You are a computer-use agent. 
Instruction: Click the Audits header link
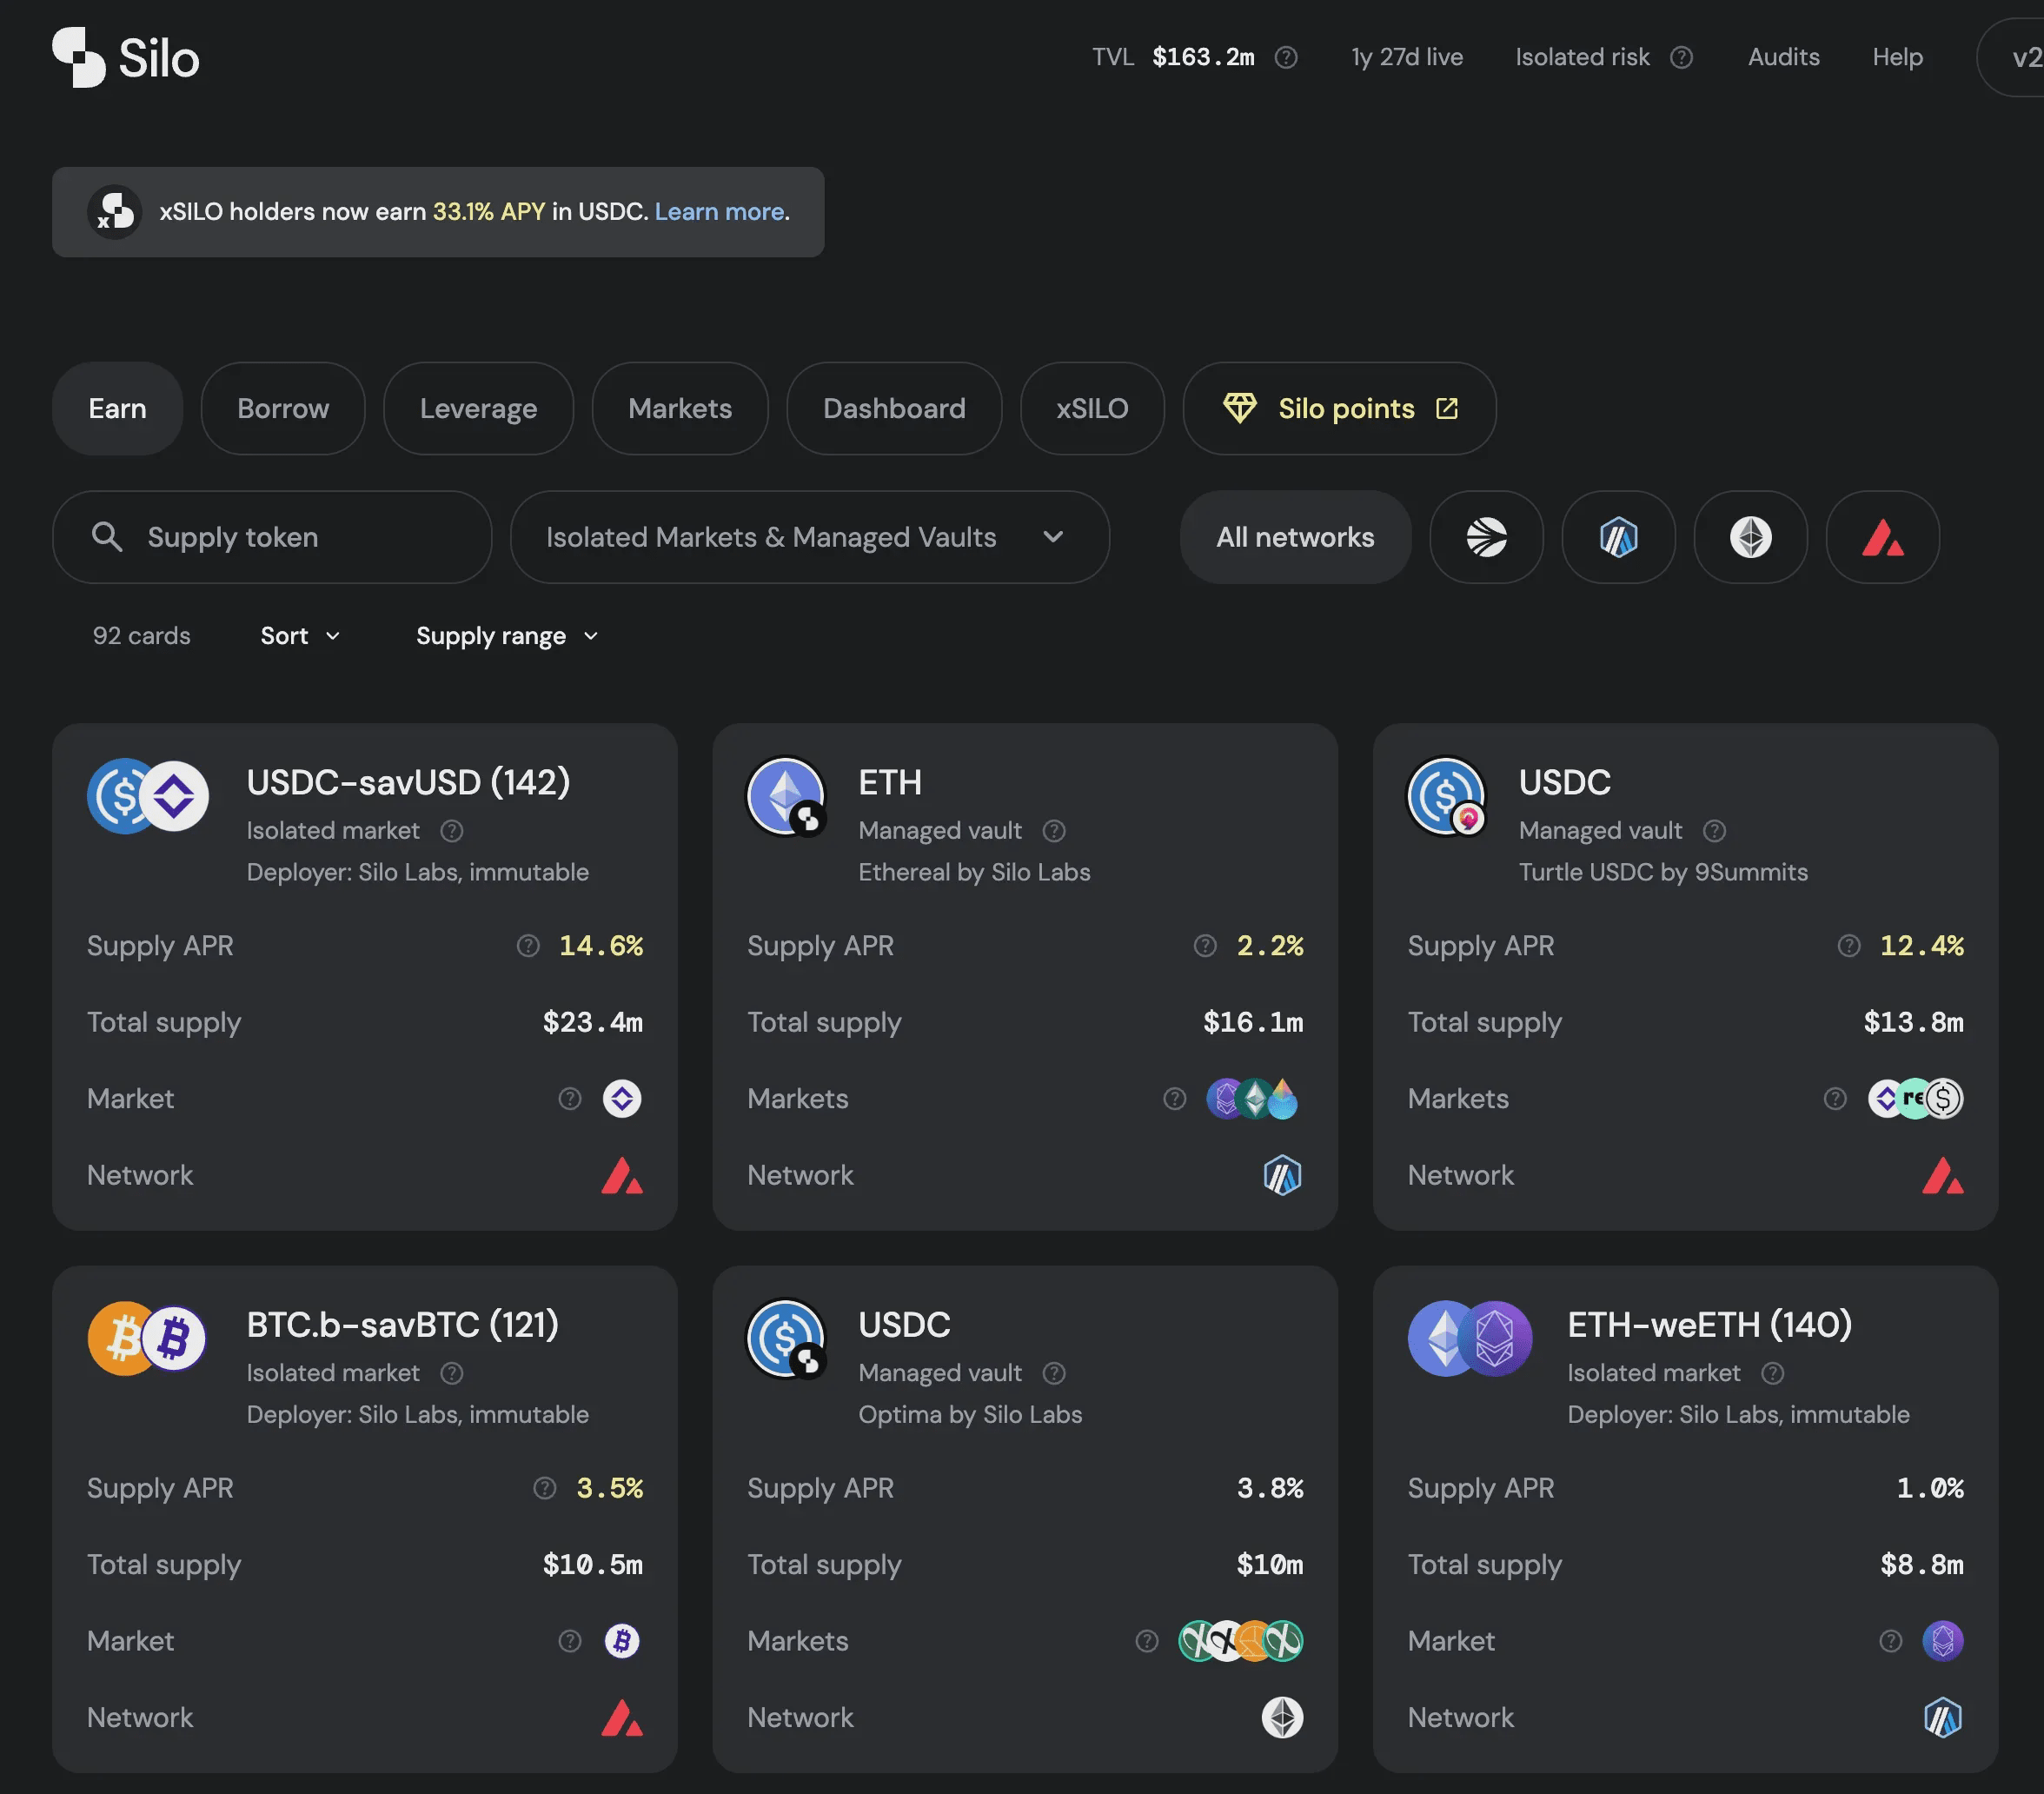(x=1783, y=58)
